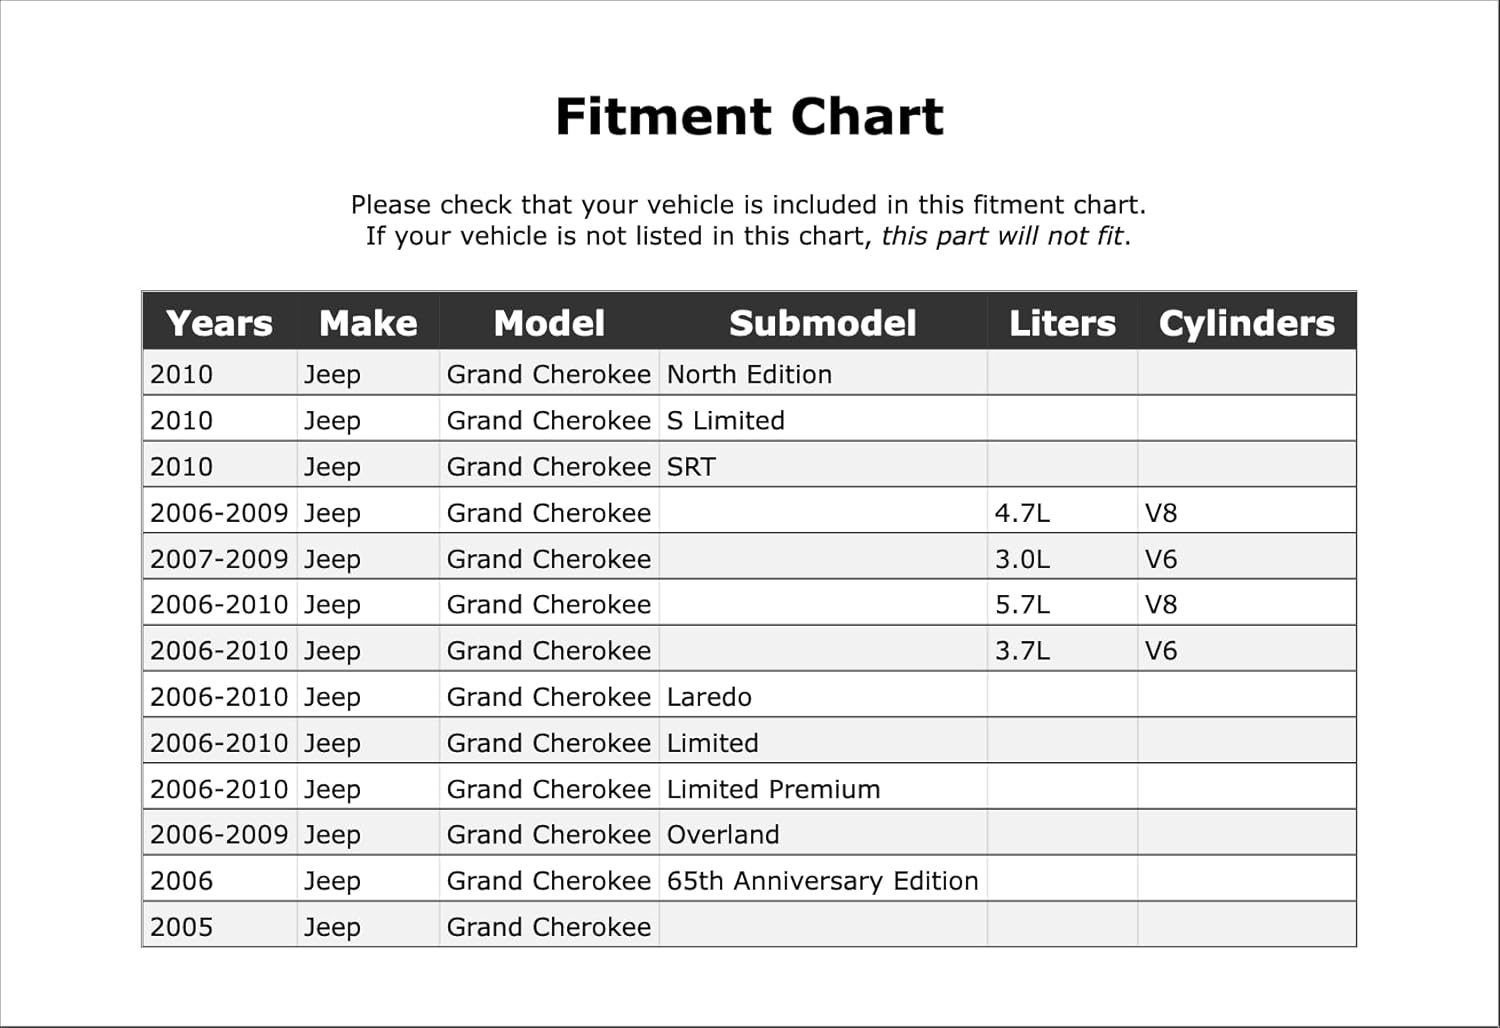This screenshot has height=1028, width=1500.
Task: Select the 65th Anniversary Edition cell
Action: [823, 880]
